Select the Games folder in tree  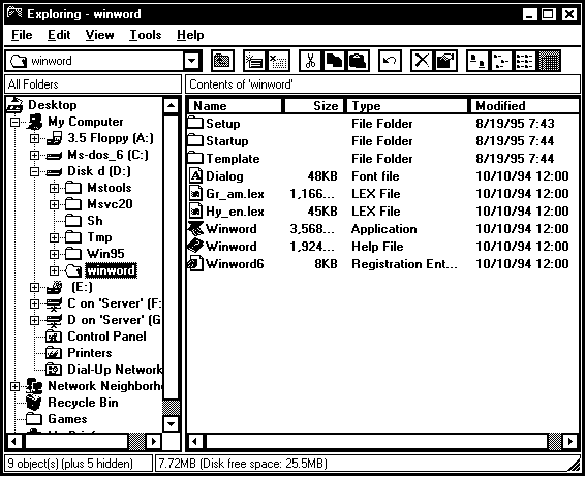(68, 419)
